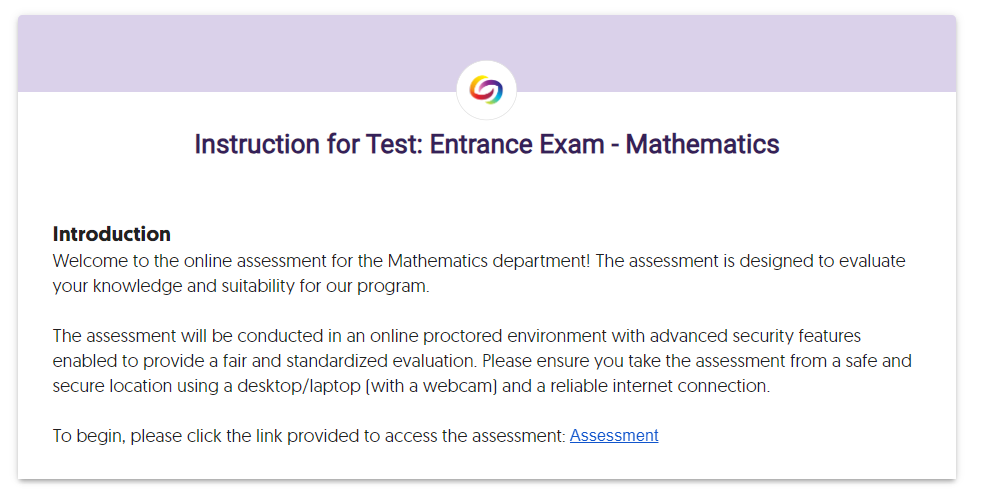Click the Instruction for Test page title

tap(486, 144)
